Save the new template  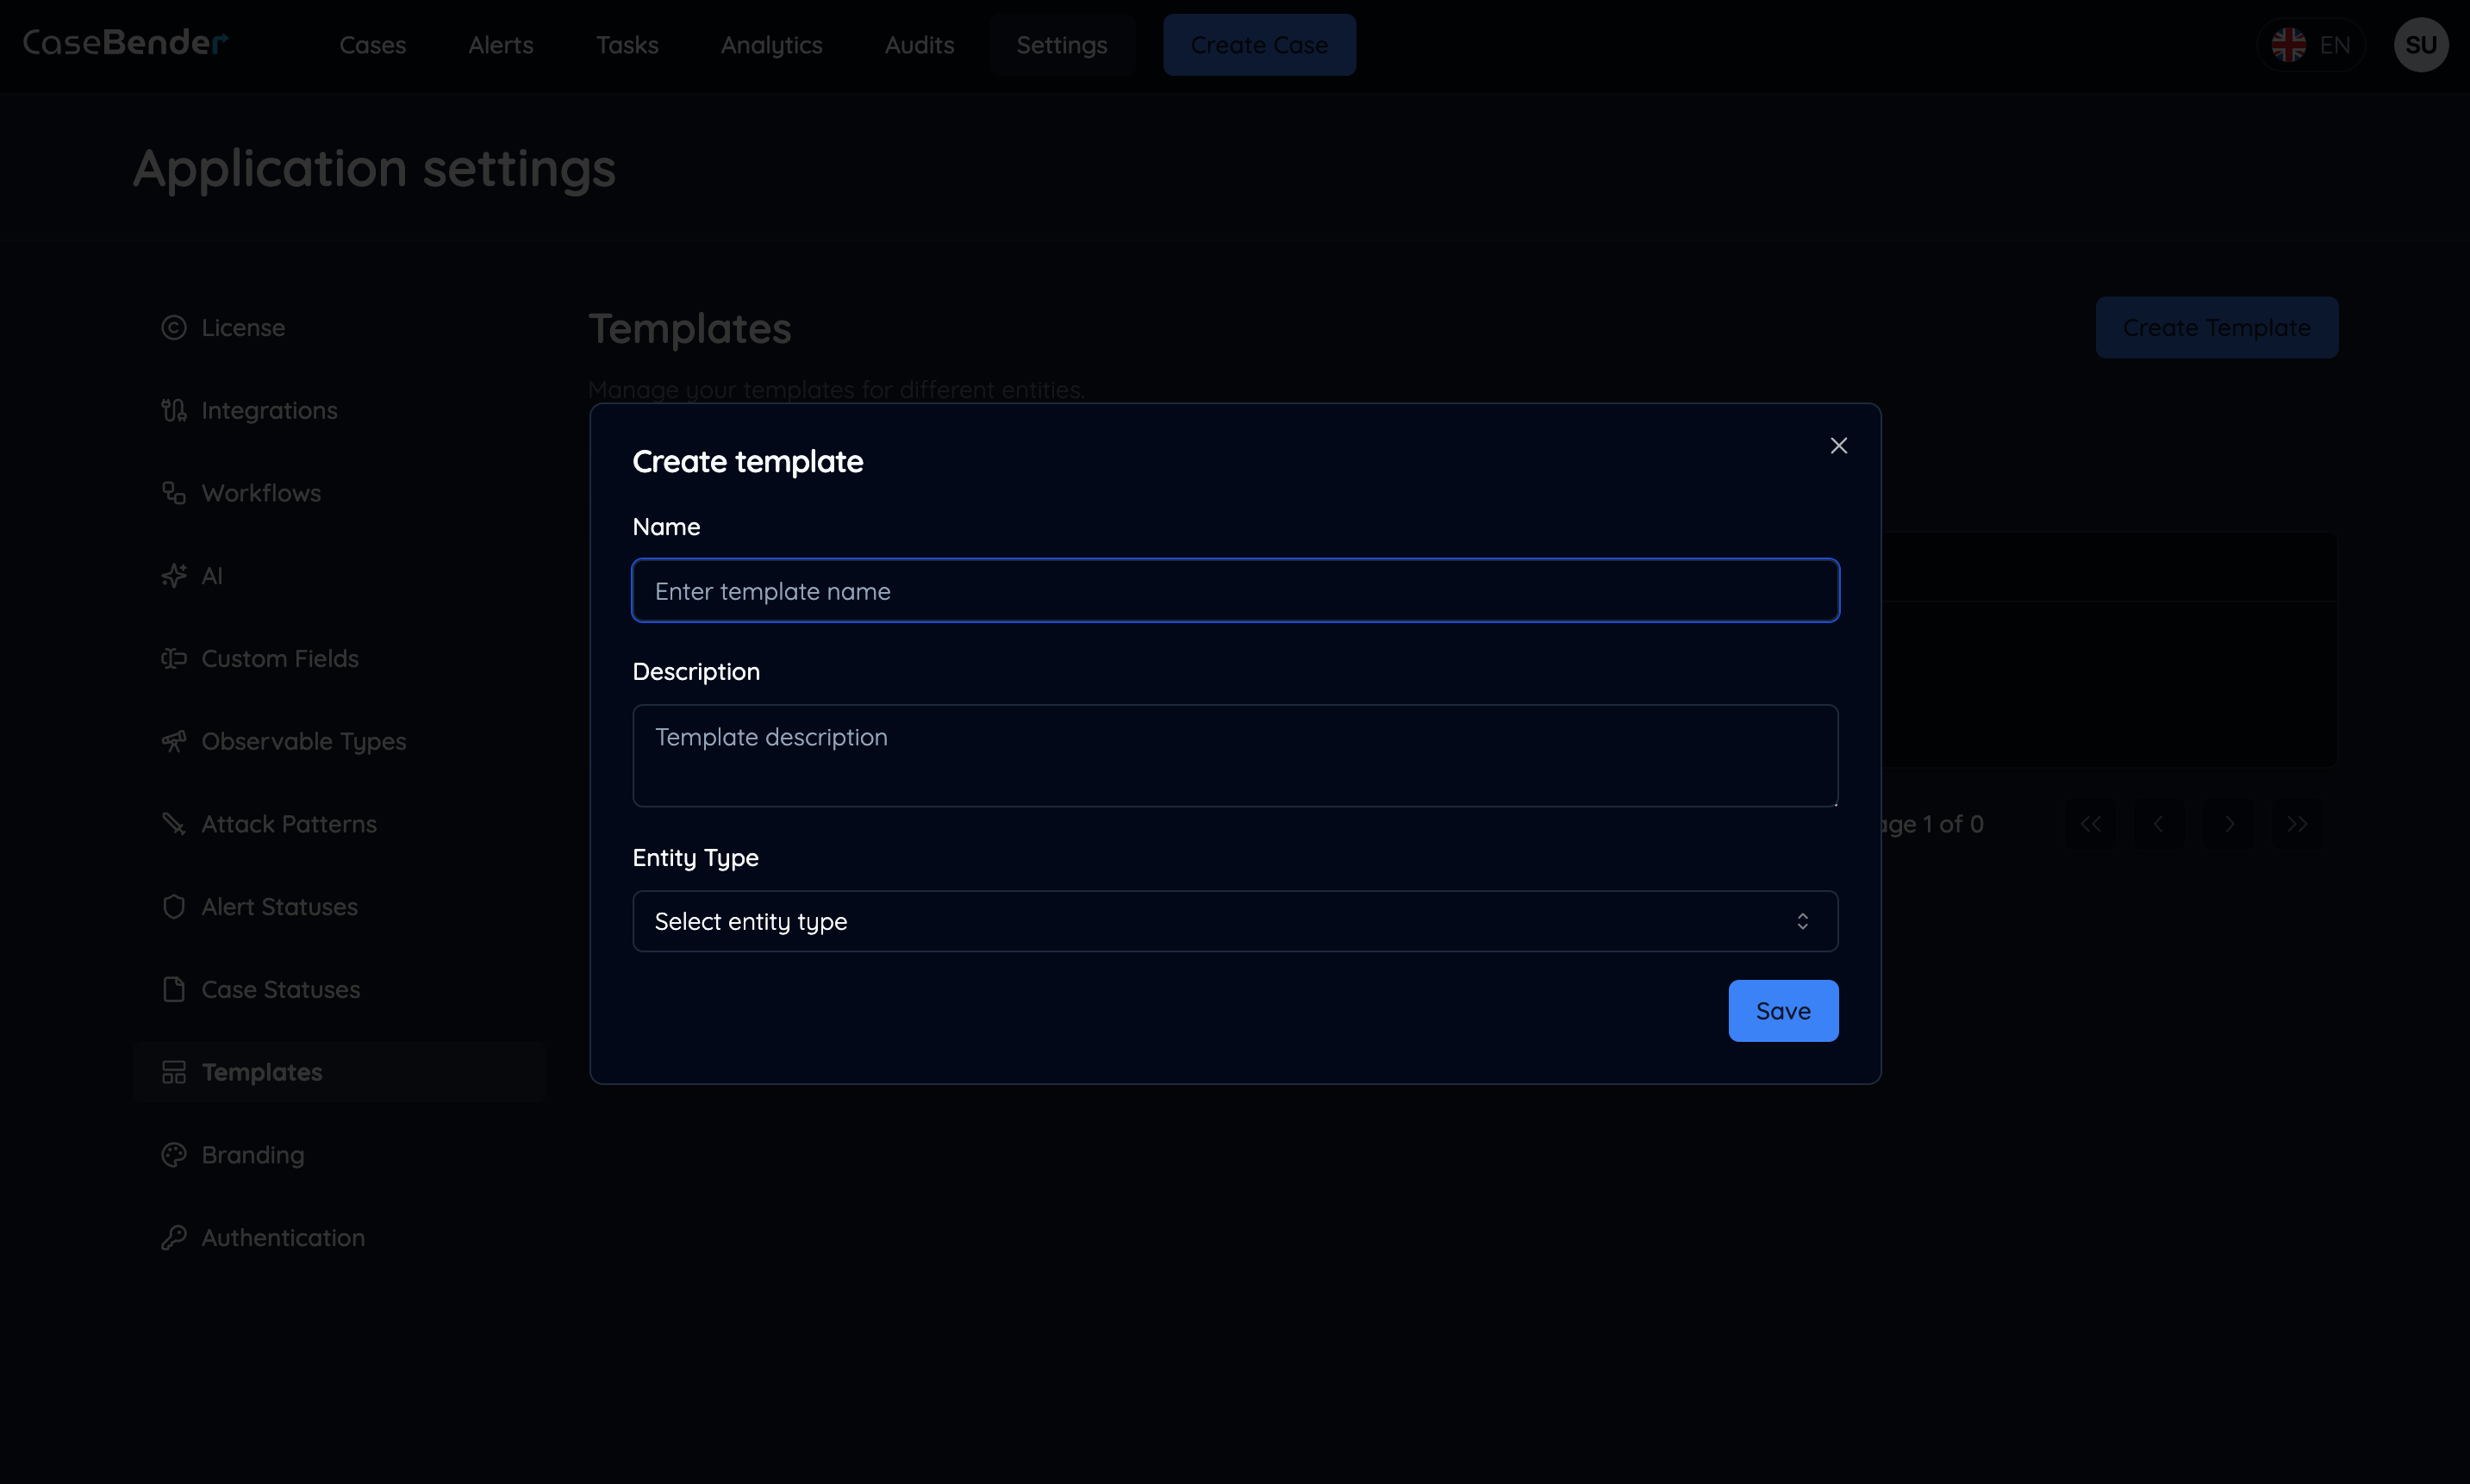(1783, 1010)
